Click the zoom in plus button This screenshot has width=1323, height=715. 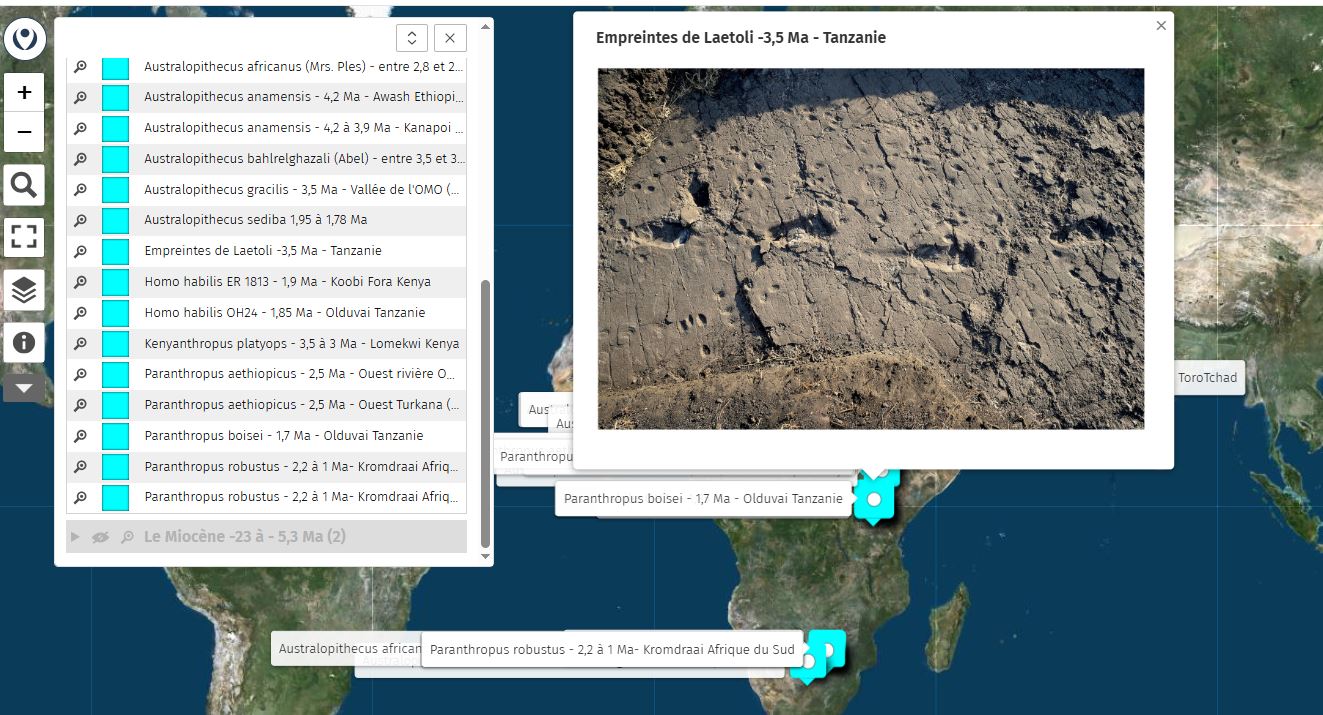tap(24, 92)
